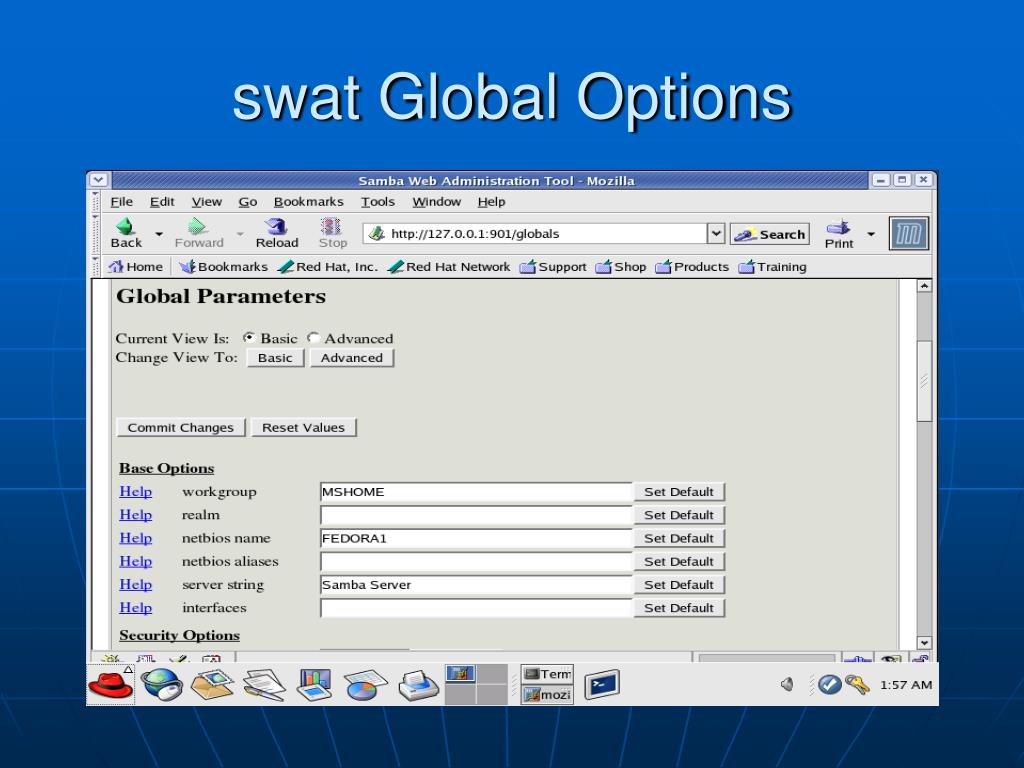Open the Shop bookmark folder
Viewport: 1024px width, 768px height.
(x=621, y=266)
